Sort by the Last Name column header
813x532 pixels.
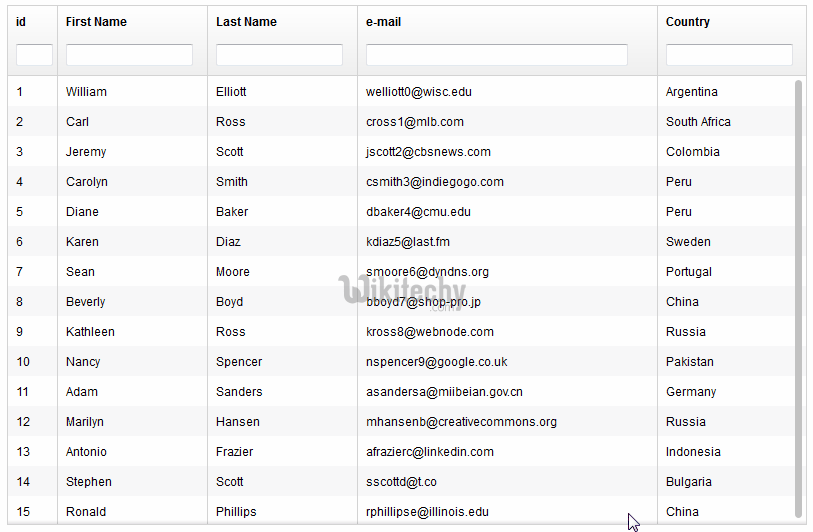coord(246,22)
